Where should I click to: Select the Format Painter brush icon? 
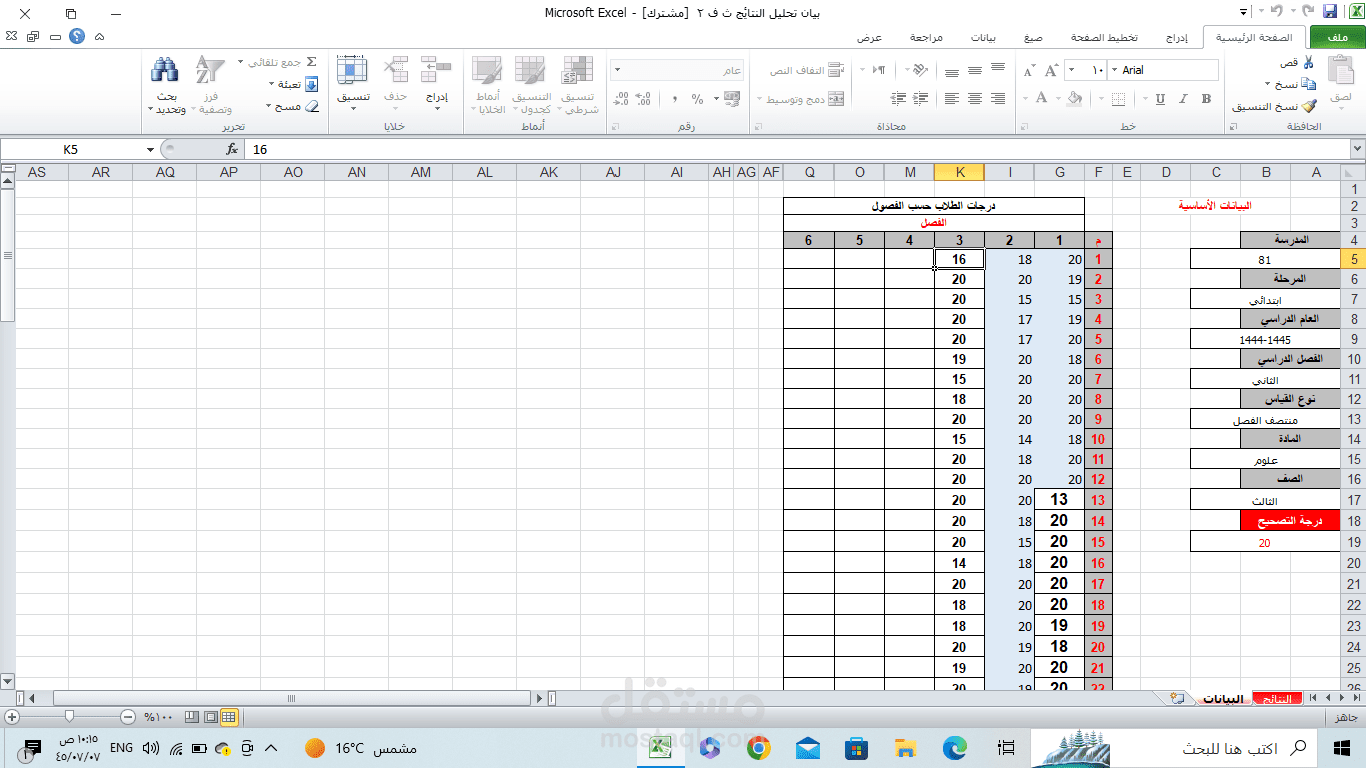point(1309,106)
